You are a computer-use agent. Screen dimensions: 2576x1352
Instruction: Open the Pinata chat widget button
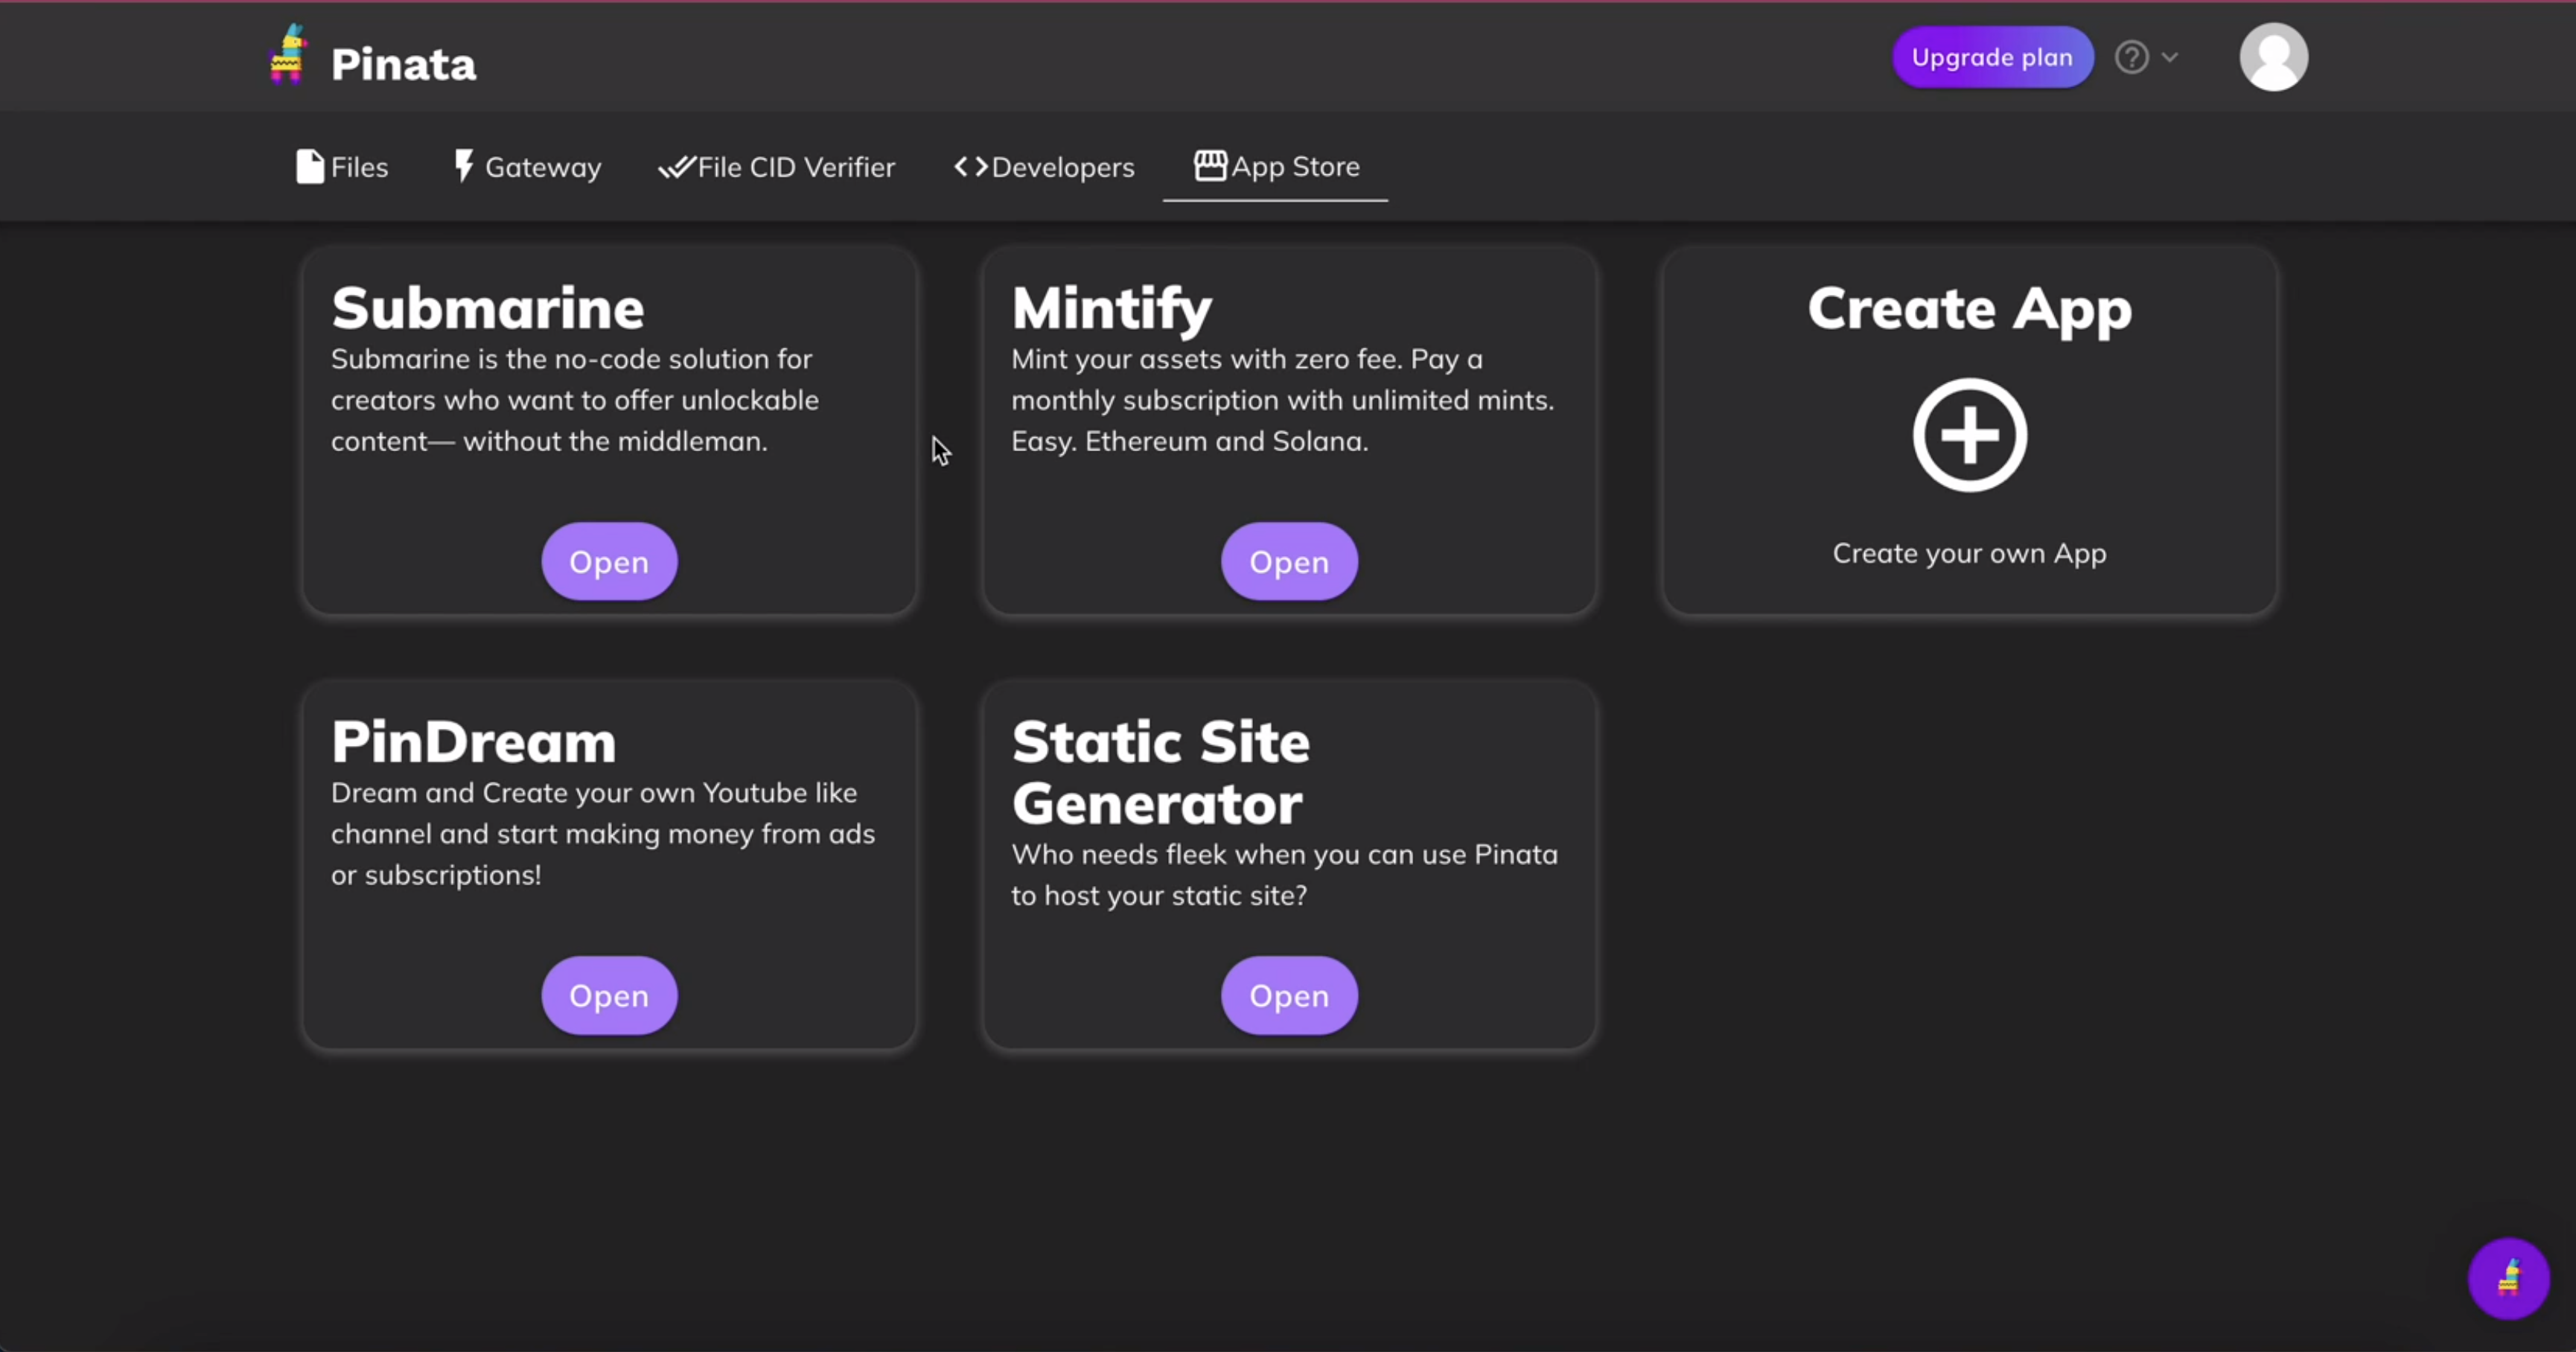pyautogui.click(x=2508, y=1278)
